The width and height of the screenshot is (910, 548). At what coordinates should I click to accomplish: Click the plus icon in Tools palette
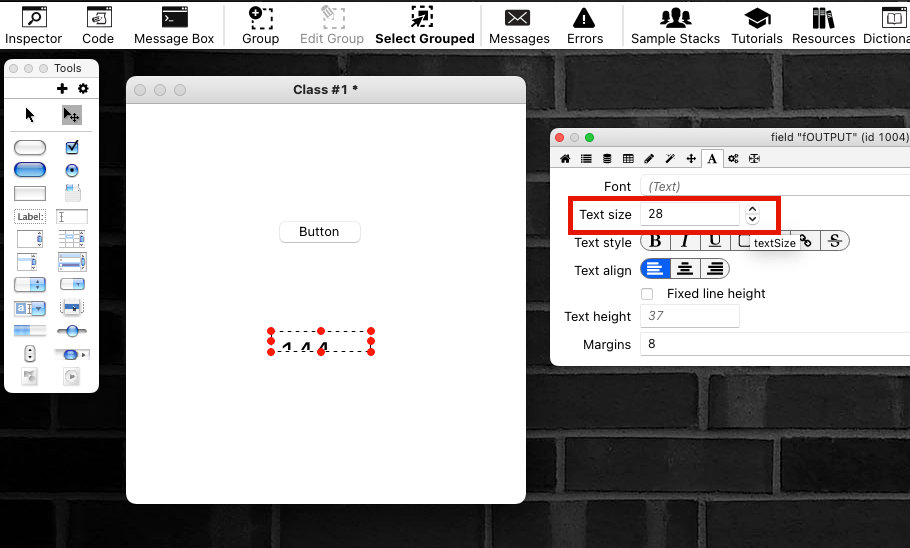point(62,88)
